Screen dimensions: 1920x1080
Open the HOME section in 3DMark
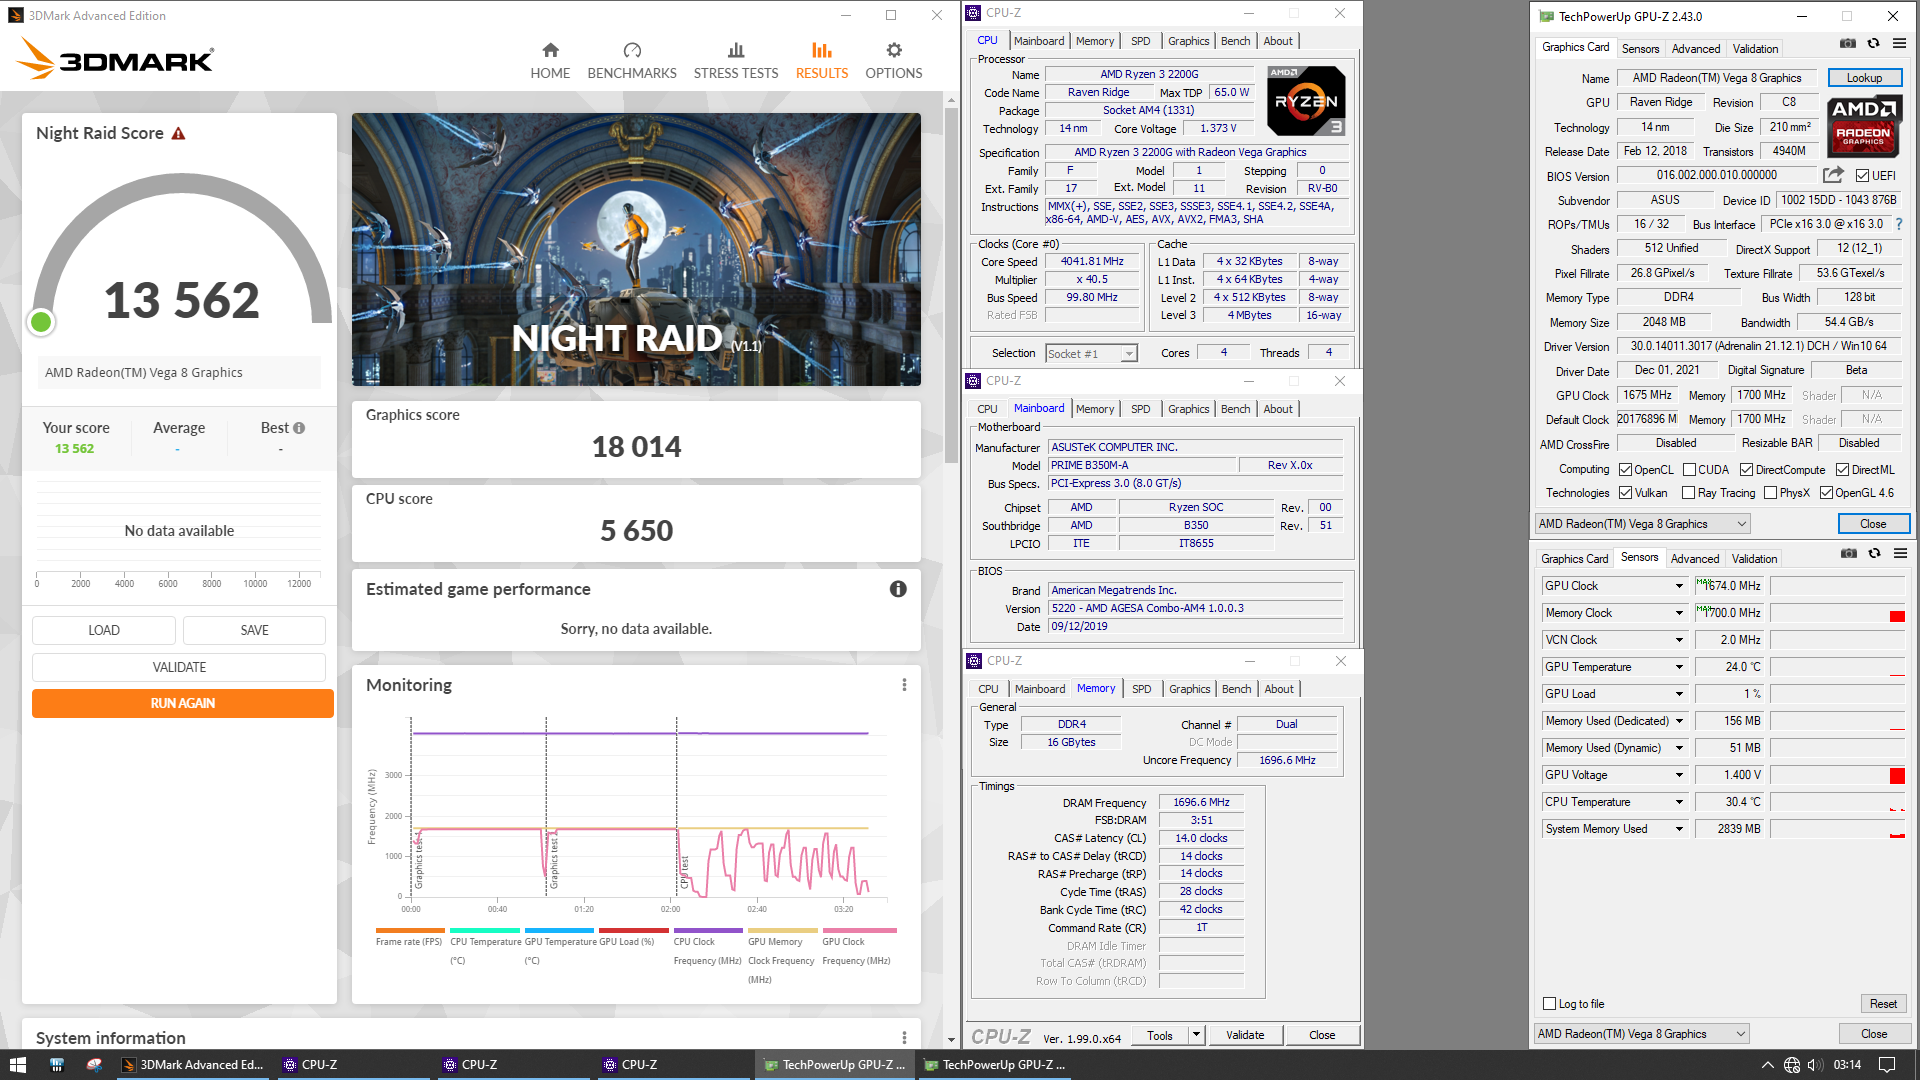tap(550, 61)
